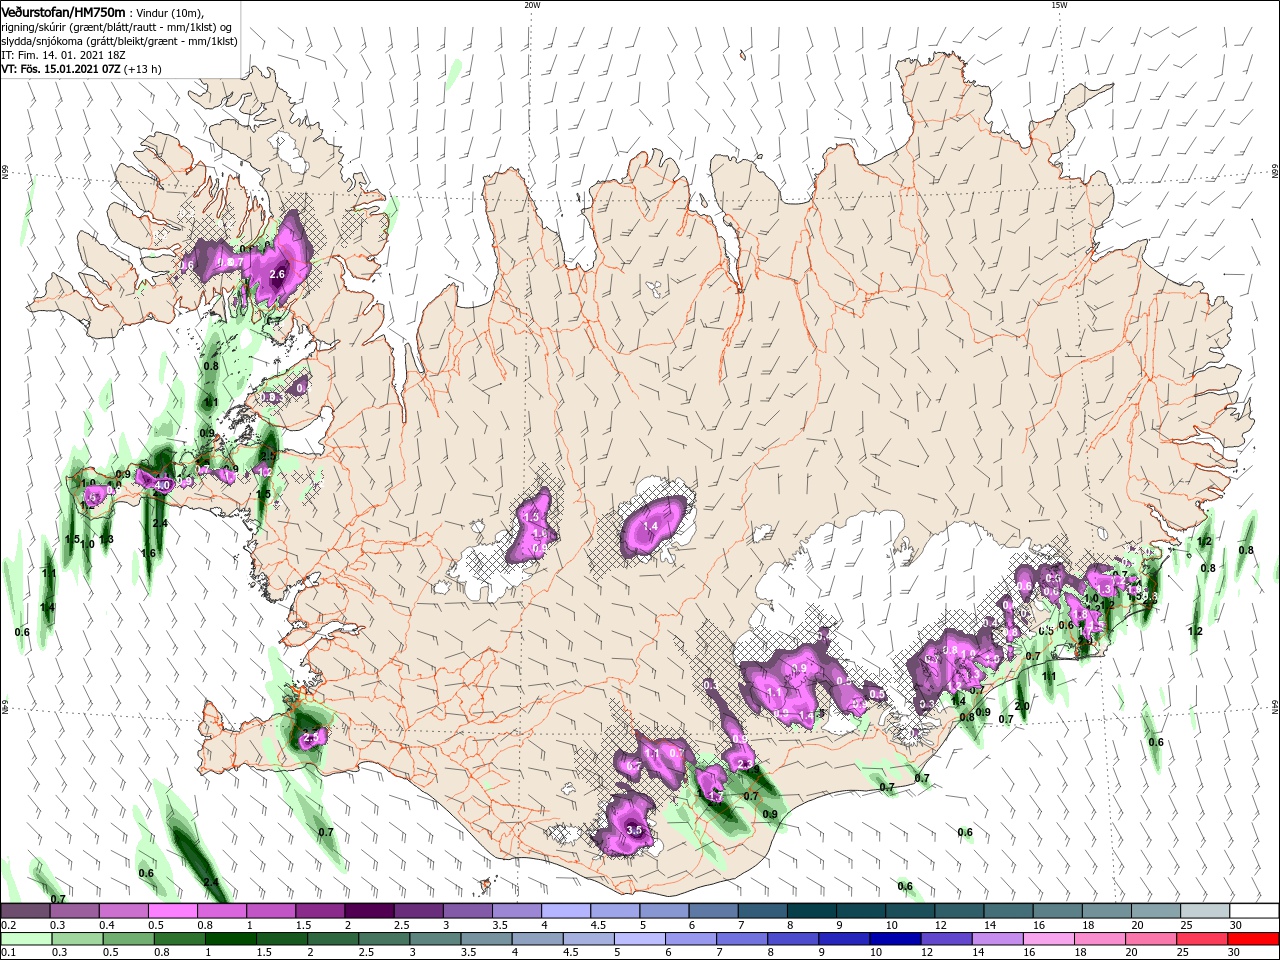
Task: Pick the snow legend swatch between 2.5 and 3
Action: (418, 911)
